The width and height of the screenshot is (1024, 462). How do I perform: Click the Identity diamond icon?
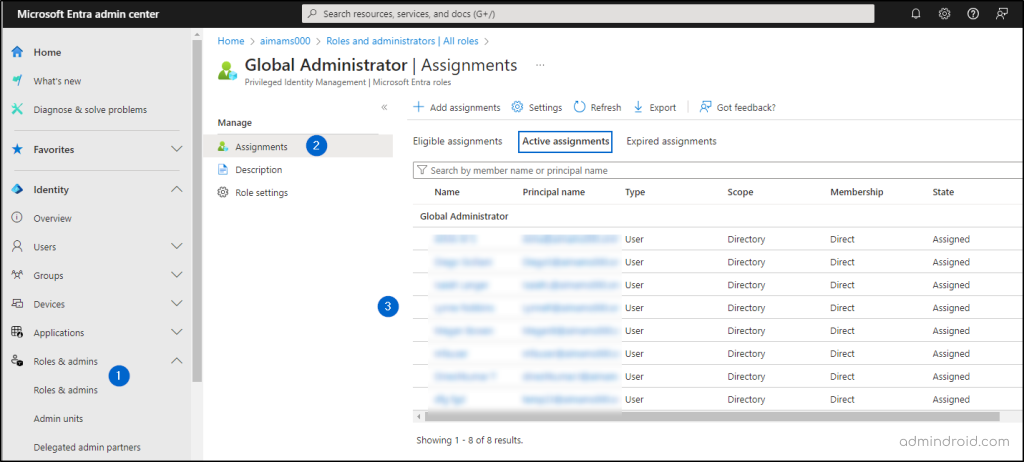18,190
